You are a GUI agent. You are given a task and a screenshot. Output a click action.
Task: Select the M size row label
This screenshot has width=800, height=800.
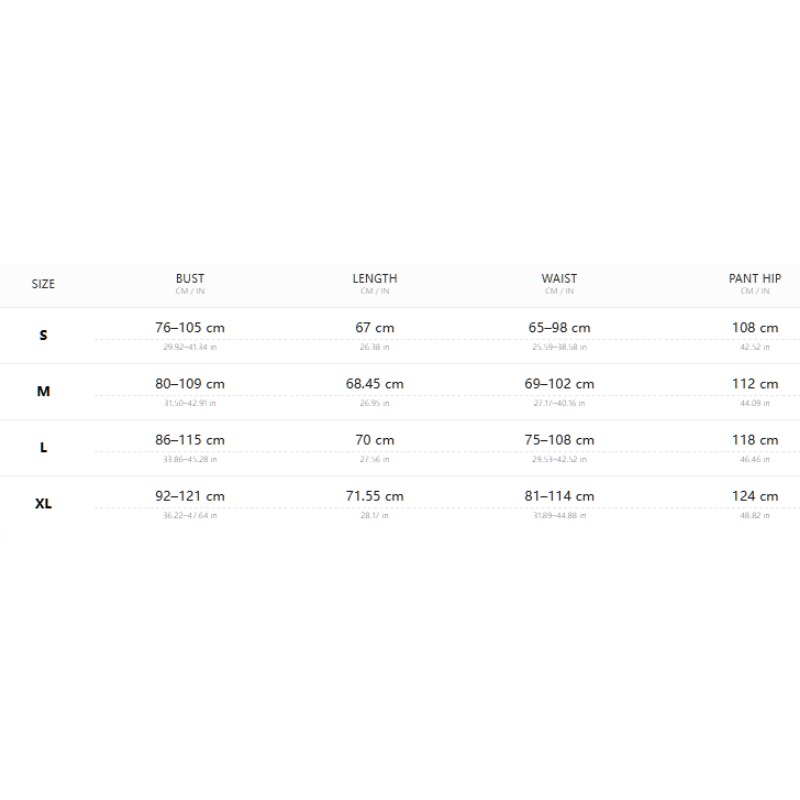coord(43,391)
